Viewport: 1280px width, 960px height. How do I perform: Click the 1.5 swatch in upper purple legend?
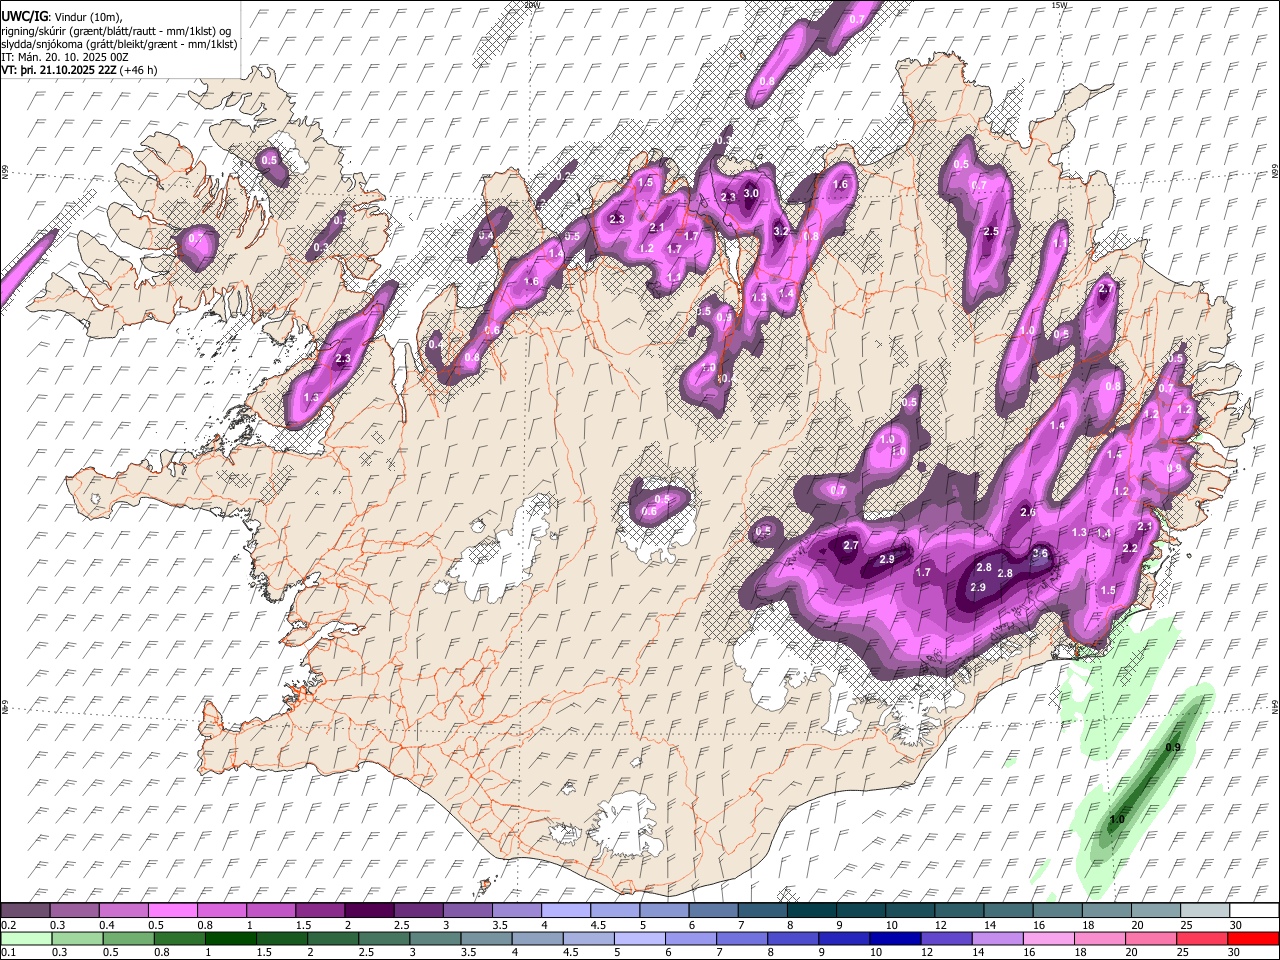(x=319, y=910)
